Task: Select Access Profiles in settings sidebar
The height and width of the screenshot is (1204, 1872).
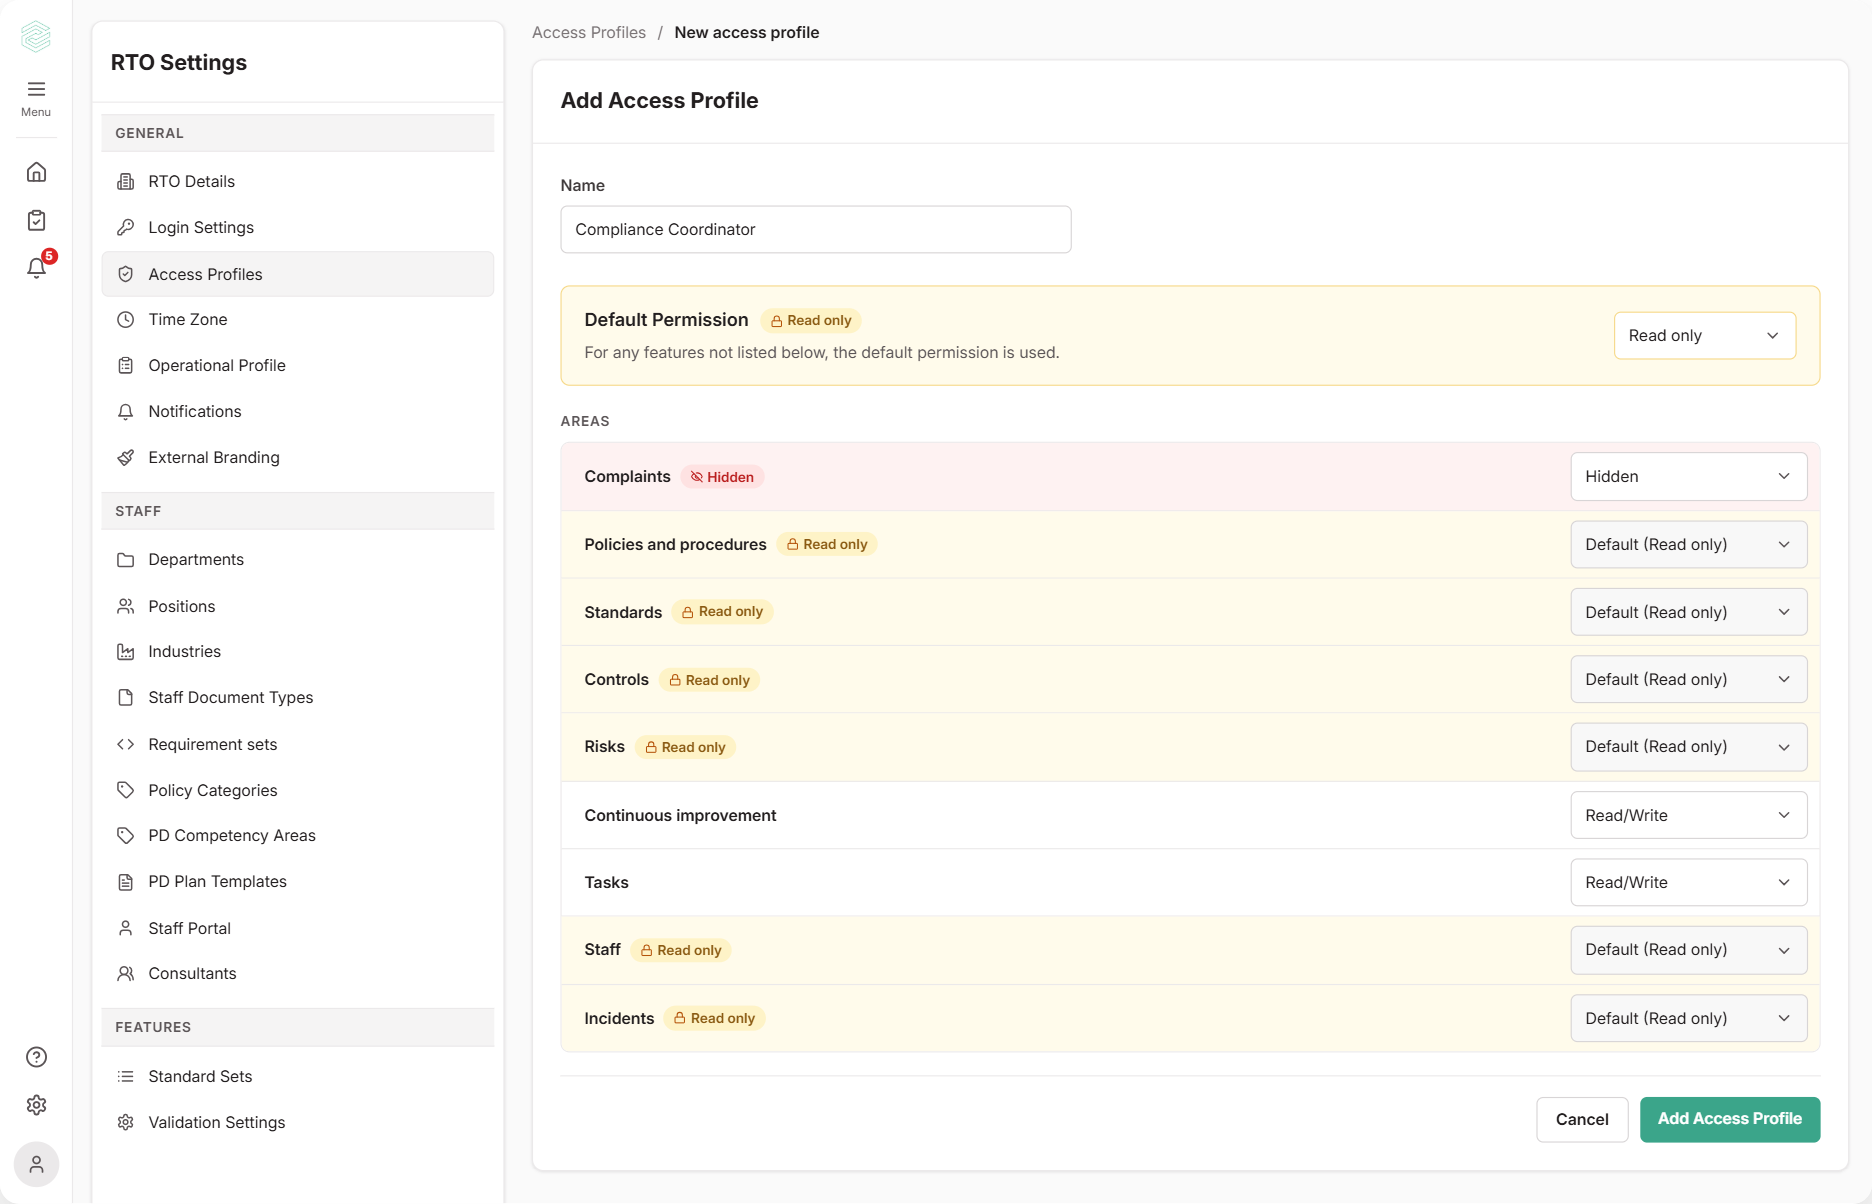Action: tap(298, 274)
